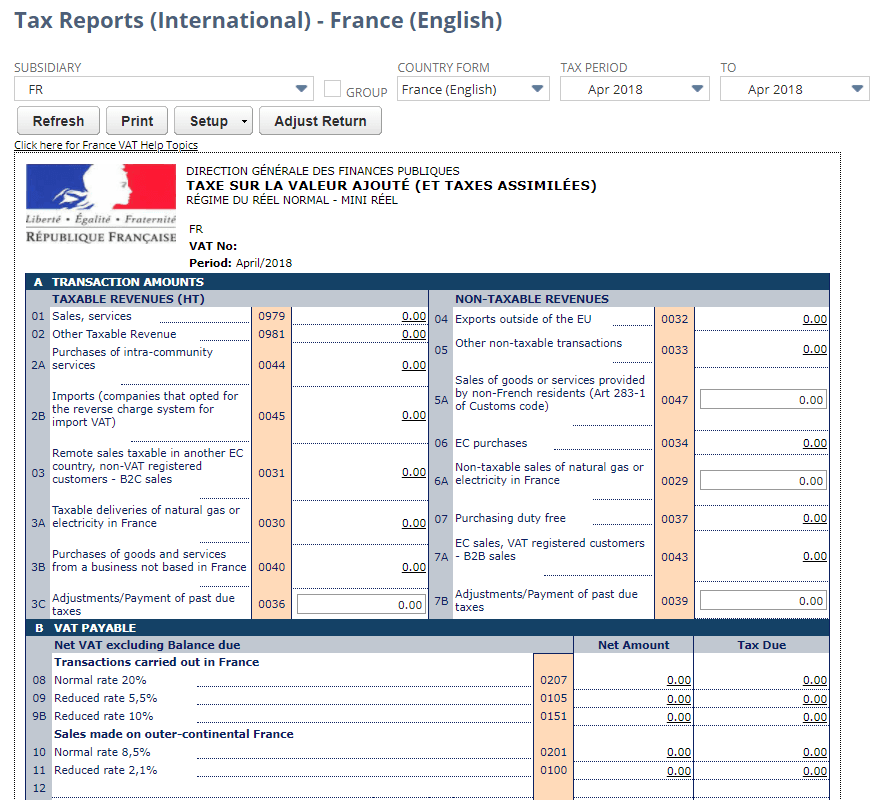Open France VAT Help Topics link

tap(106, 146)
